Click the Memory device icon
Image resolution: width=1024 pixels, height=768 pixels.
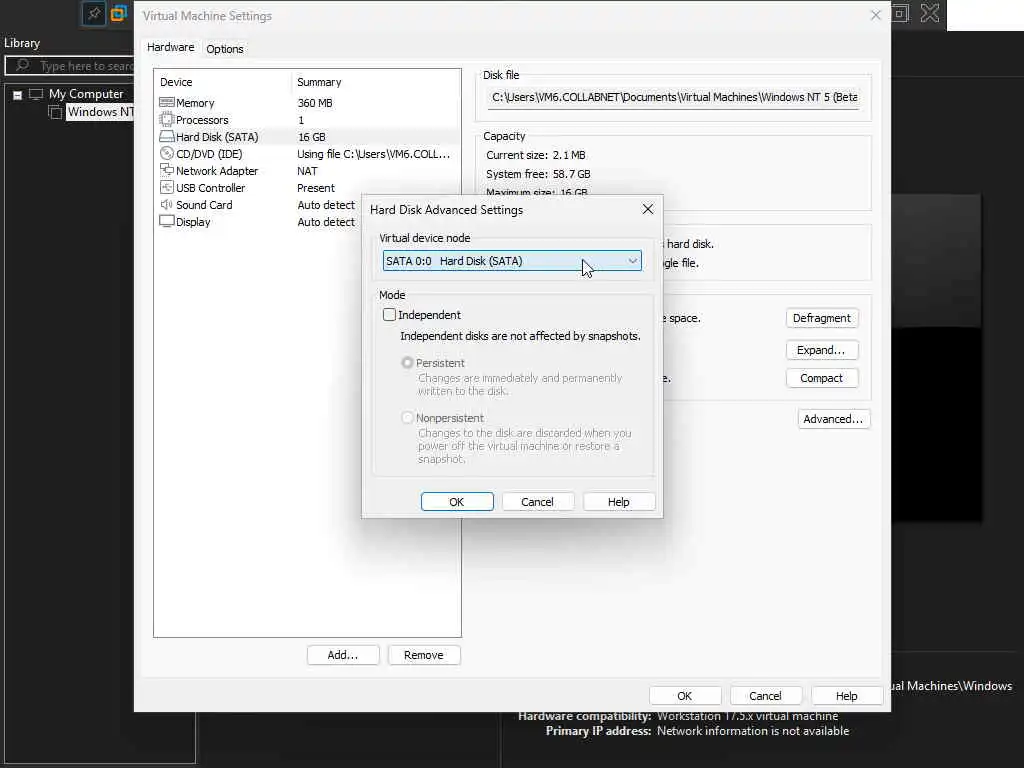pyautogui.click(x=167, y=103)
